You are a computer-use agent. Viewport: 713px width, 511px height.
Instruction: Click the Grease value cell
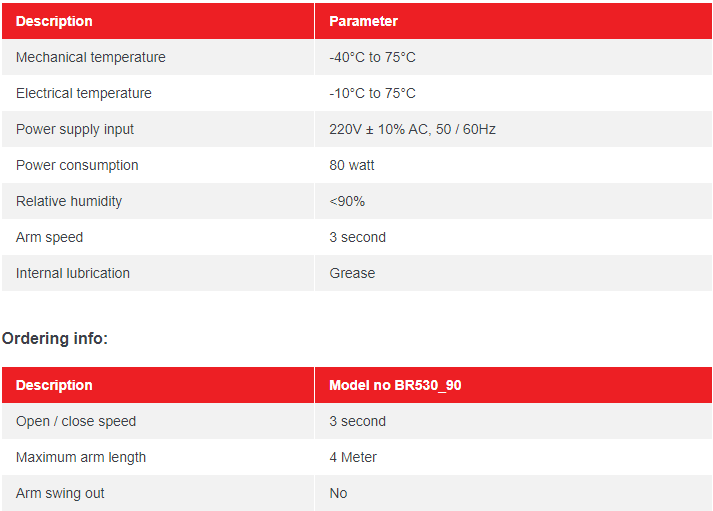tap(352, 273)
